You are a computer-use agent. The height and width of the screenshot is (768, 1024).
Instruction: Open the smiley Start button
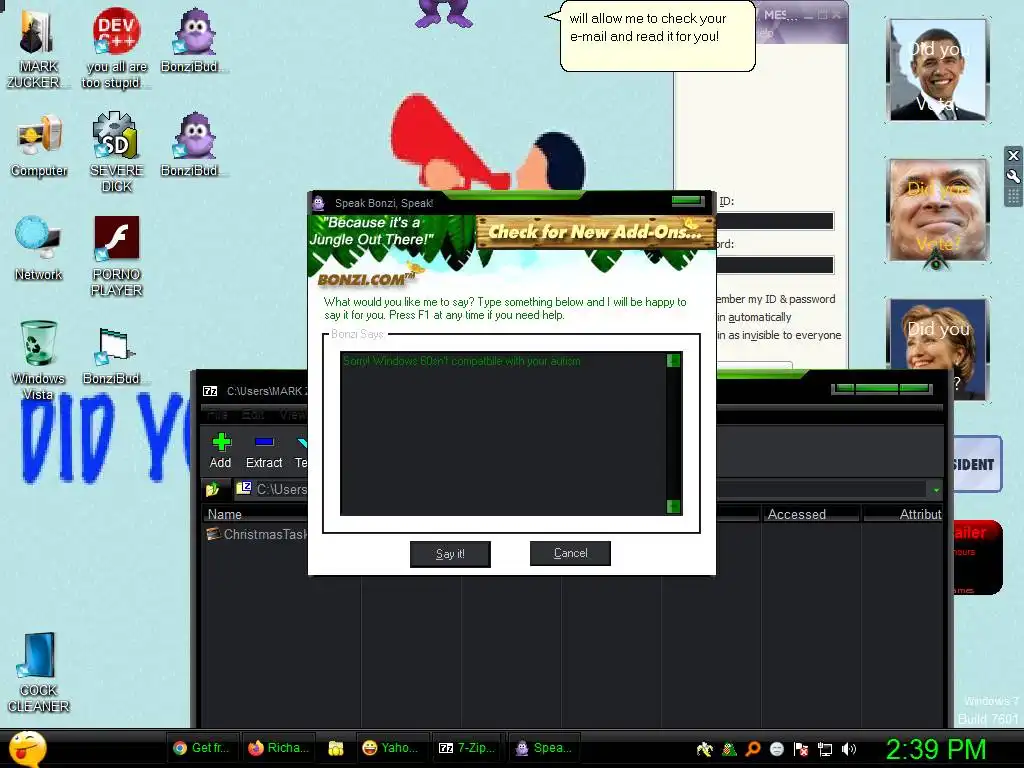point(27,749)
